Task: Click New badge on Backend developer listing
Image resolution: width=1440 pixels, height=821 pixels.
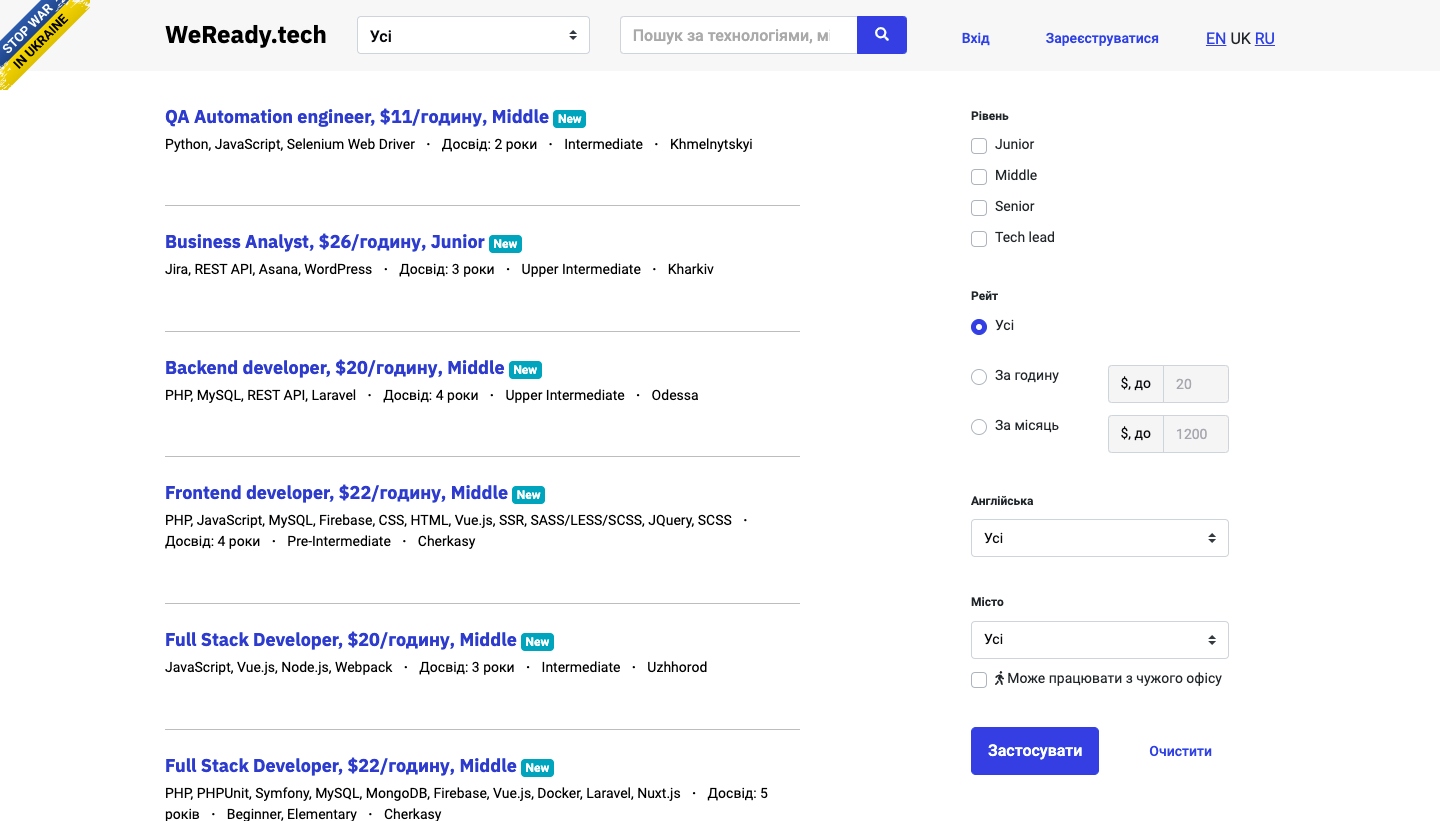Action: 525,370
